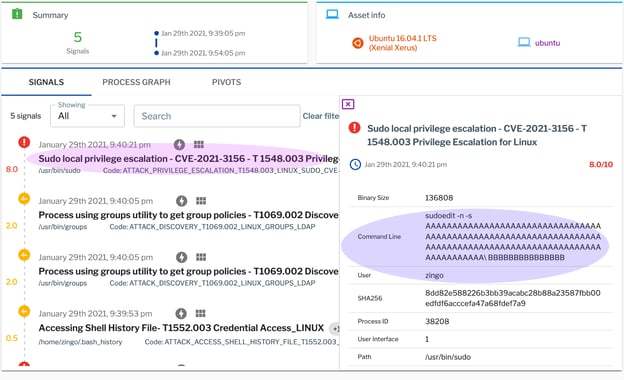
Task: Click the Asset info monitor icon
Action: 332,15
